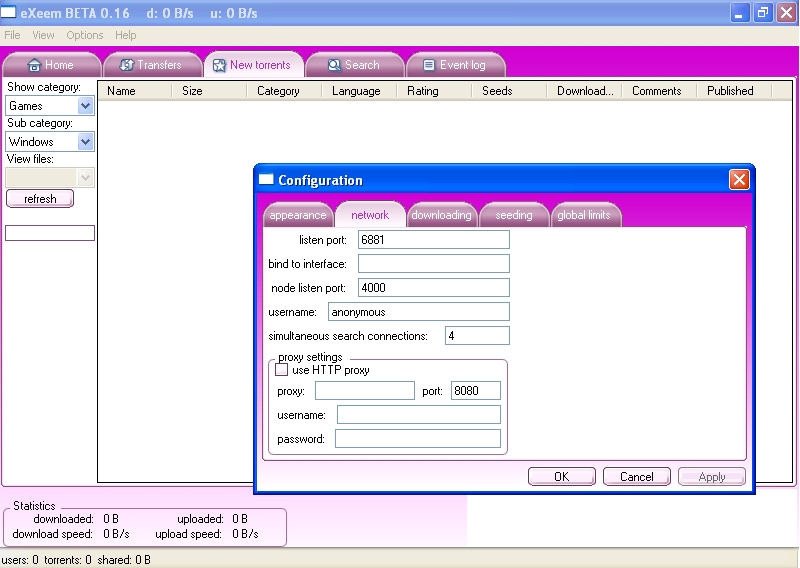
Task: Click the Transfers tab arrows icon
Action: coord(126,65)
